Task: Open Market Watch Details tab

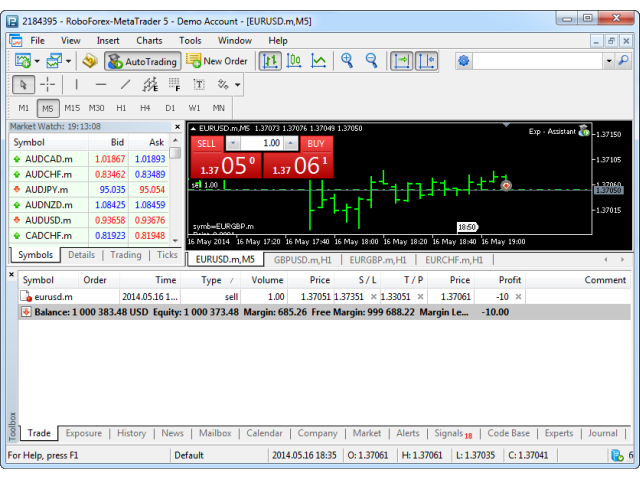Action: tap(81, 255)
